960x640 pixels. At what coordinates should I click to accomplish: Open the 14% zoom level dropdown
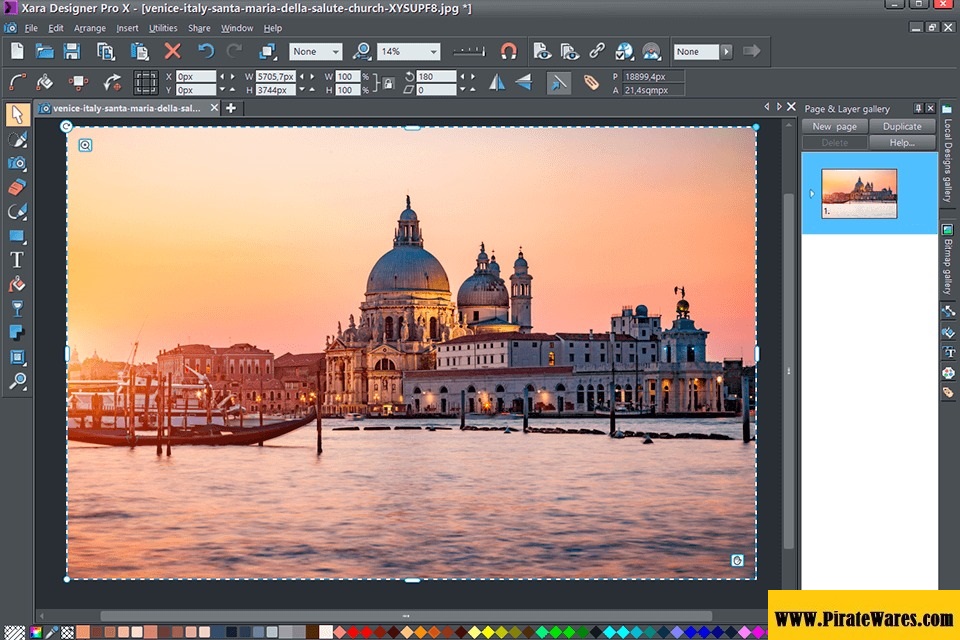point(433,51)
